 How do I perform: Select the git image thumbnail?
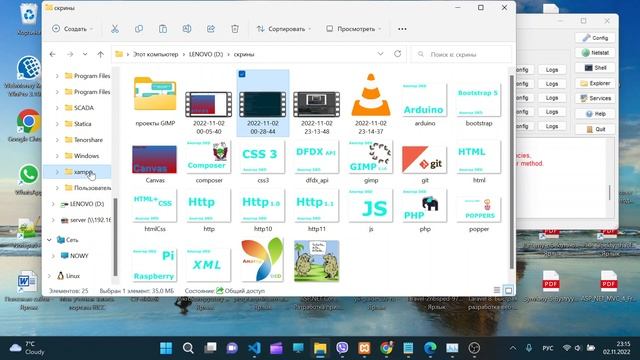click(x=424, y=163)
